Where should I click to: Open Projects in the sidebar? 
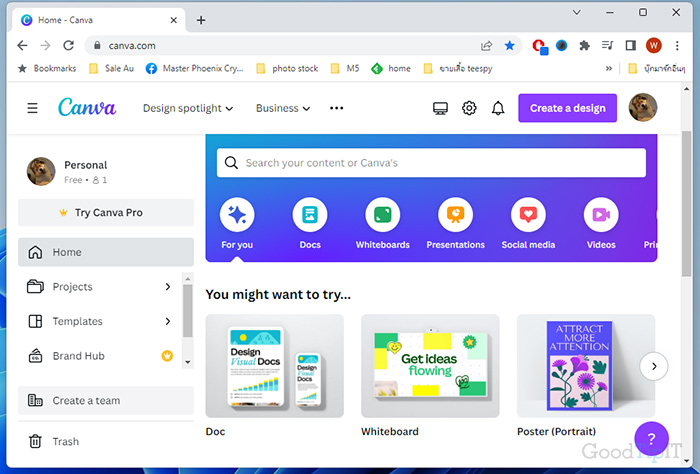pos(100,287)
